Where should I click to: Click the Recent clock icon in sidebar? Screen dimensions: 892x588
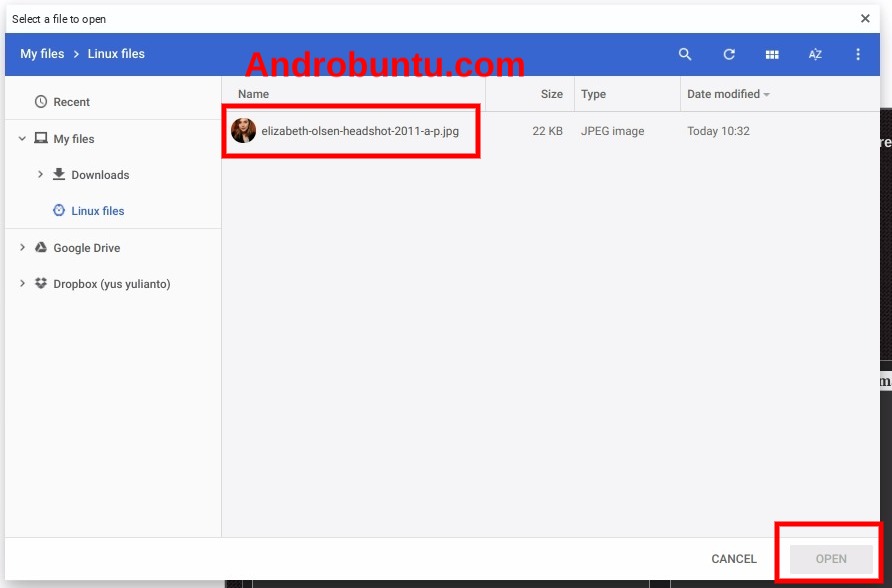pyautogui.click(x=41, y=101)
